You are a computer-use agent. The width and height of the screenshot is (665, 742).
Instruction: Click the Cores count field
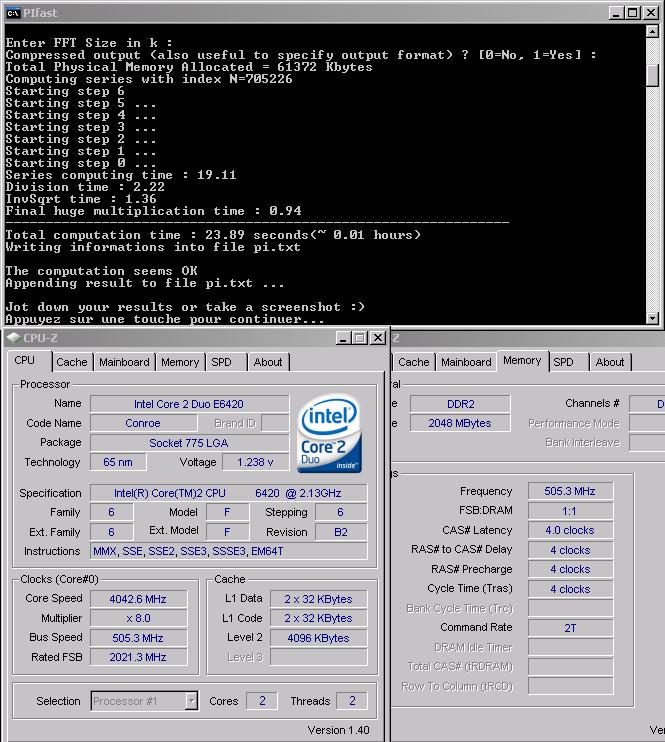coord(262,701)
